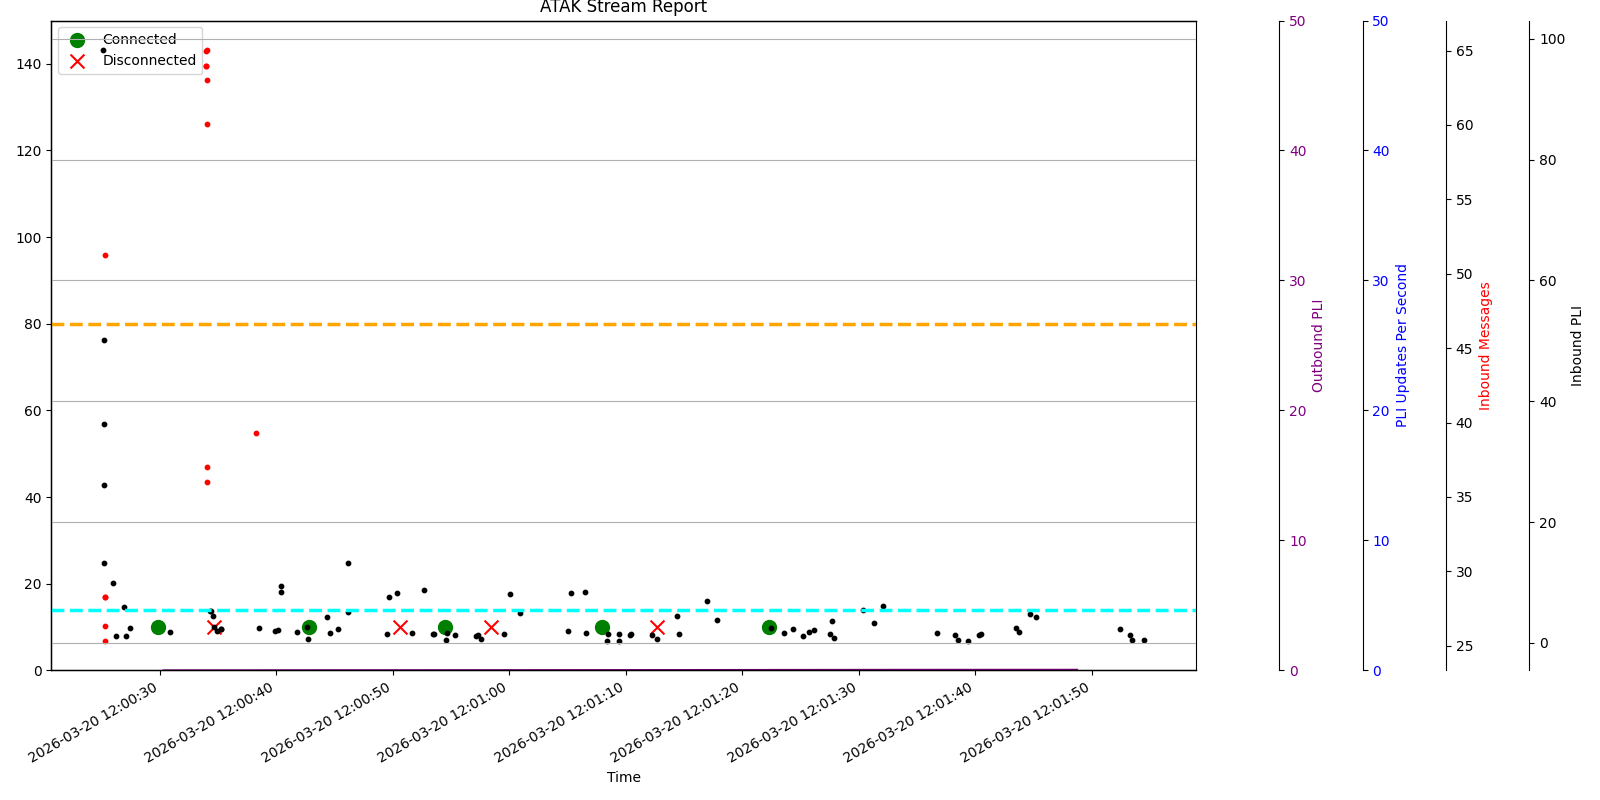Click the "ATAK Stream Report" chart title
The image size is (1600, 800).
tap(623, 8)
